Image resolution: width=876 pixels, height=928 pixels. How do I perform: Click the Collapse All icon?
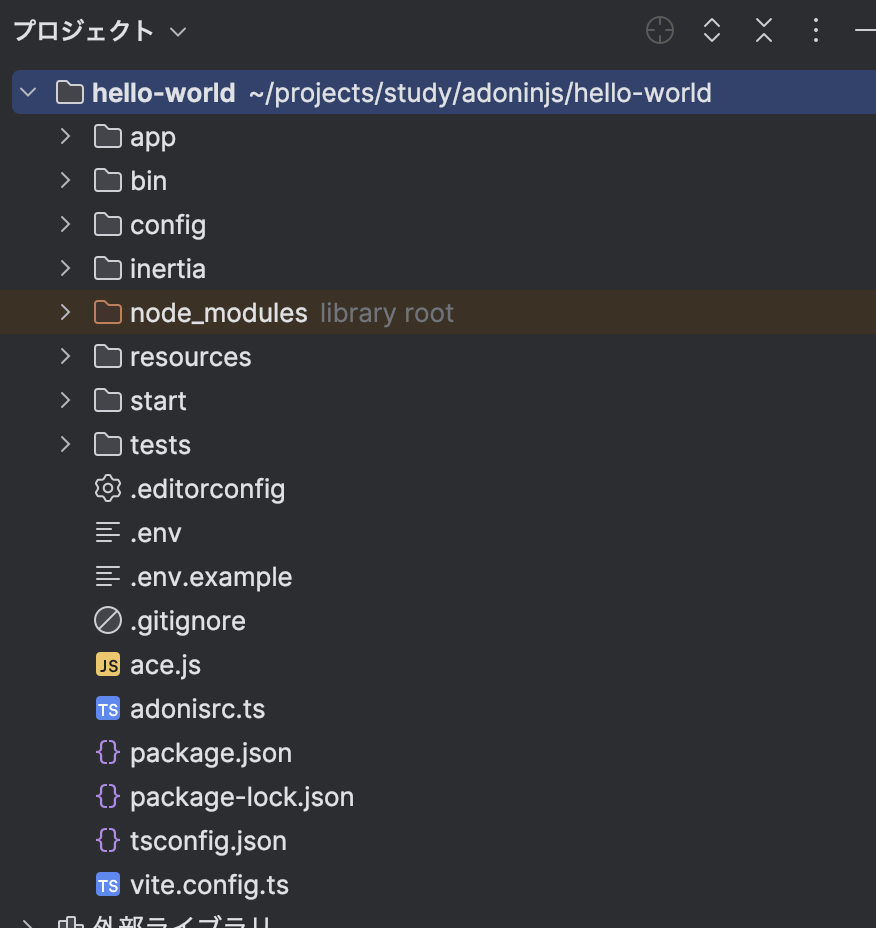coord(763,30)
